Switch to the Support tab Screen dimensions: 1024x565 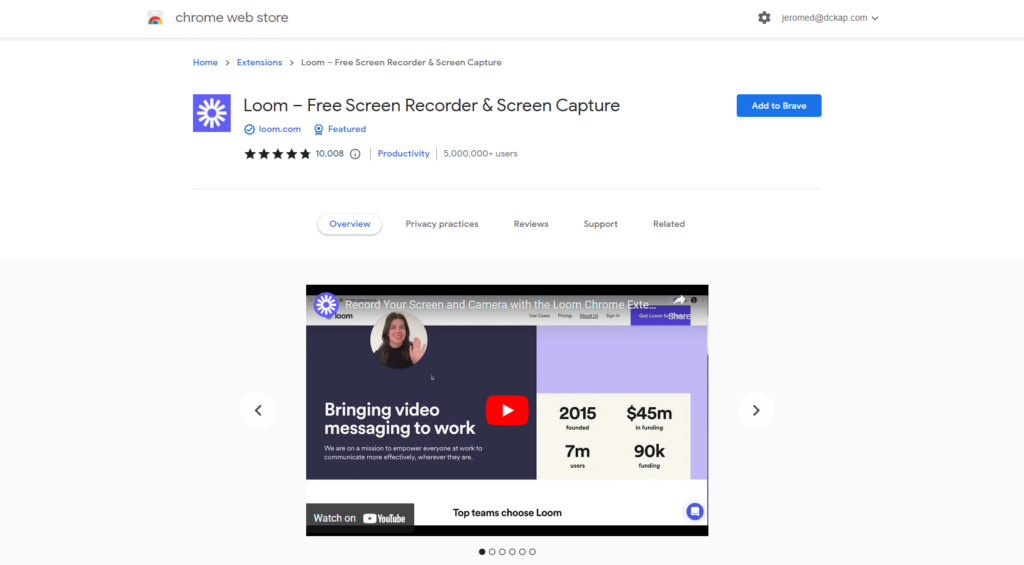[600, 224]
